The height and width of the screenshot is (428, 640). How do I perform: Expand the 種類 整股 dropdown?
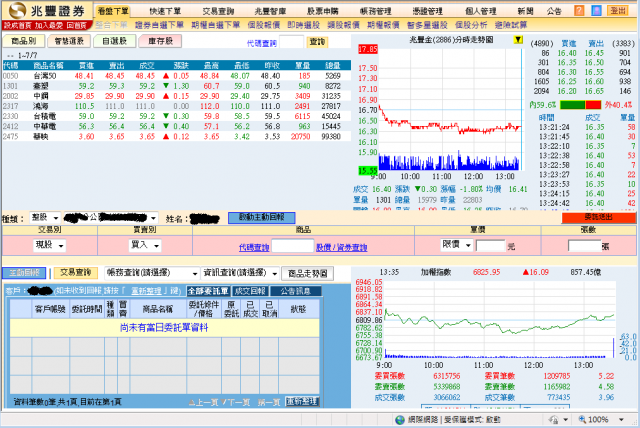tap(45, 217)
